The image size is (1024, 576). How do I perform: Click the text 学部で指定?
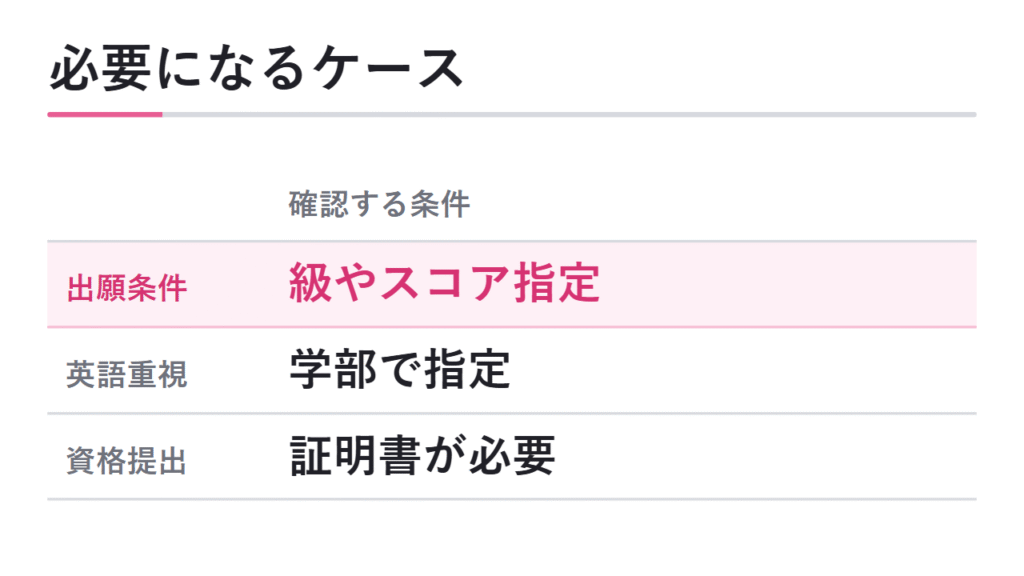point(400,370)
